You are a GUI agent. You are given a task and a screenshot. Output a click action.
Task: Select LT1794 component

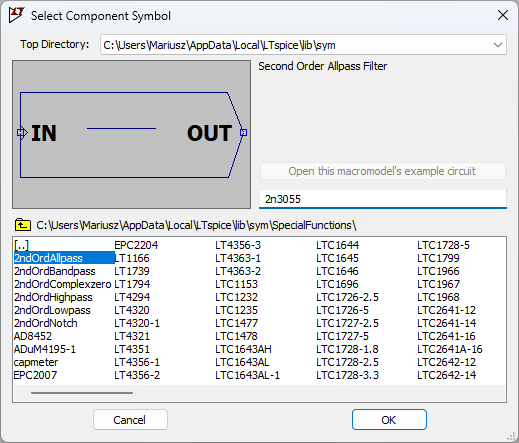(132, 284)
